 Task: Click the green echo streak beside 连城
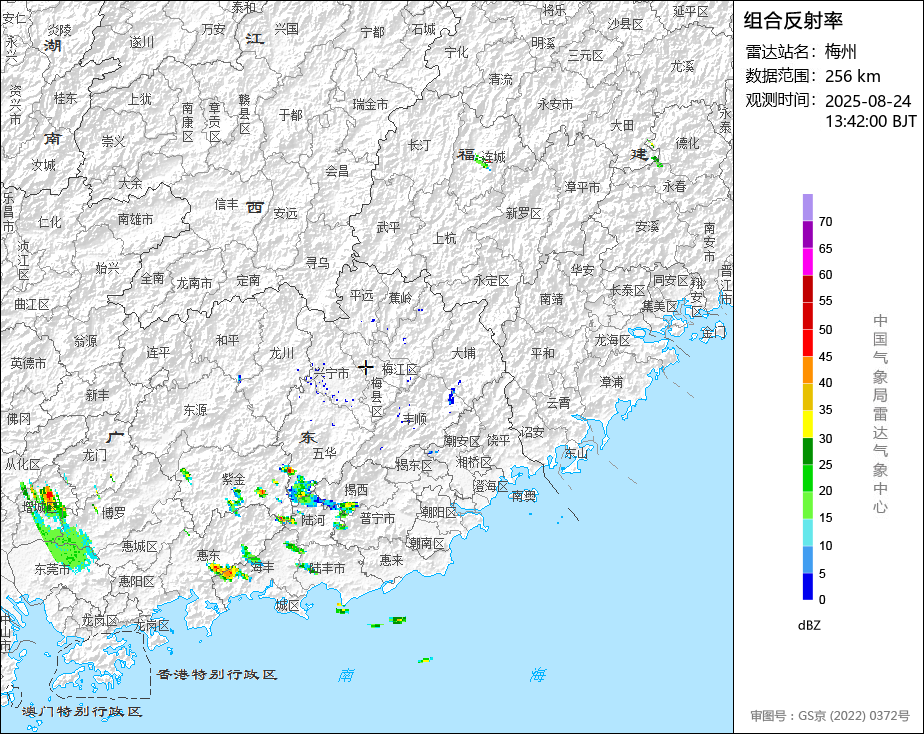click(483, 164)
